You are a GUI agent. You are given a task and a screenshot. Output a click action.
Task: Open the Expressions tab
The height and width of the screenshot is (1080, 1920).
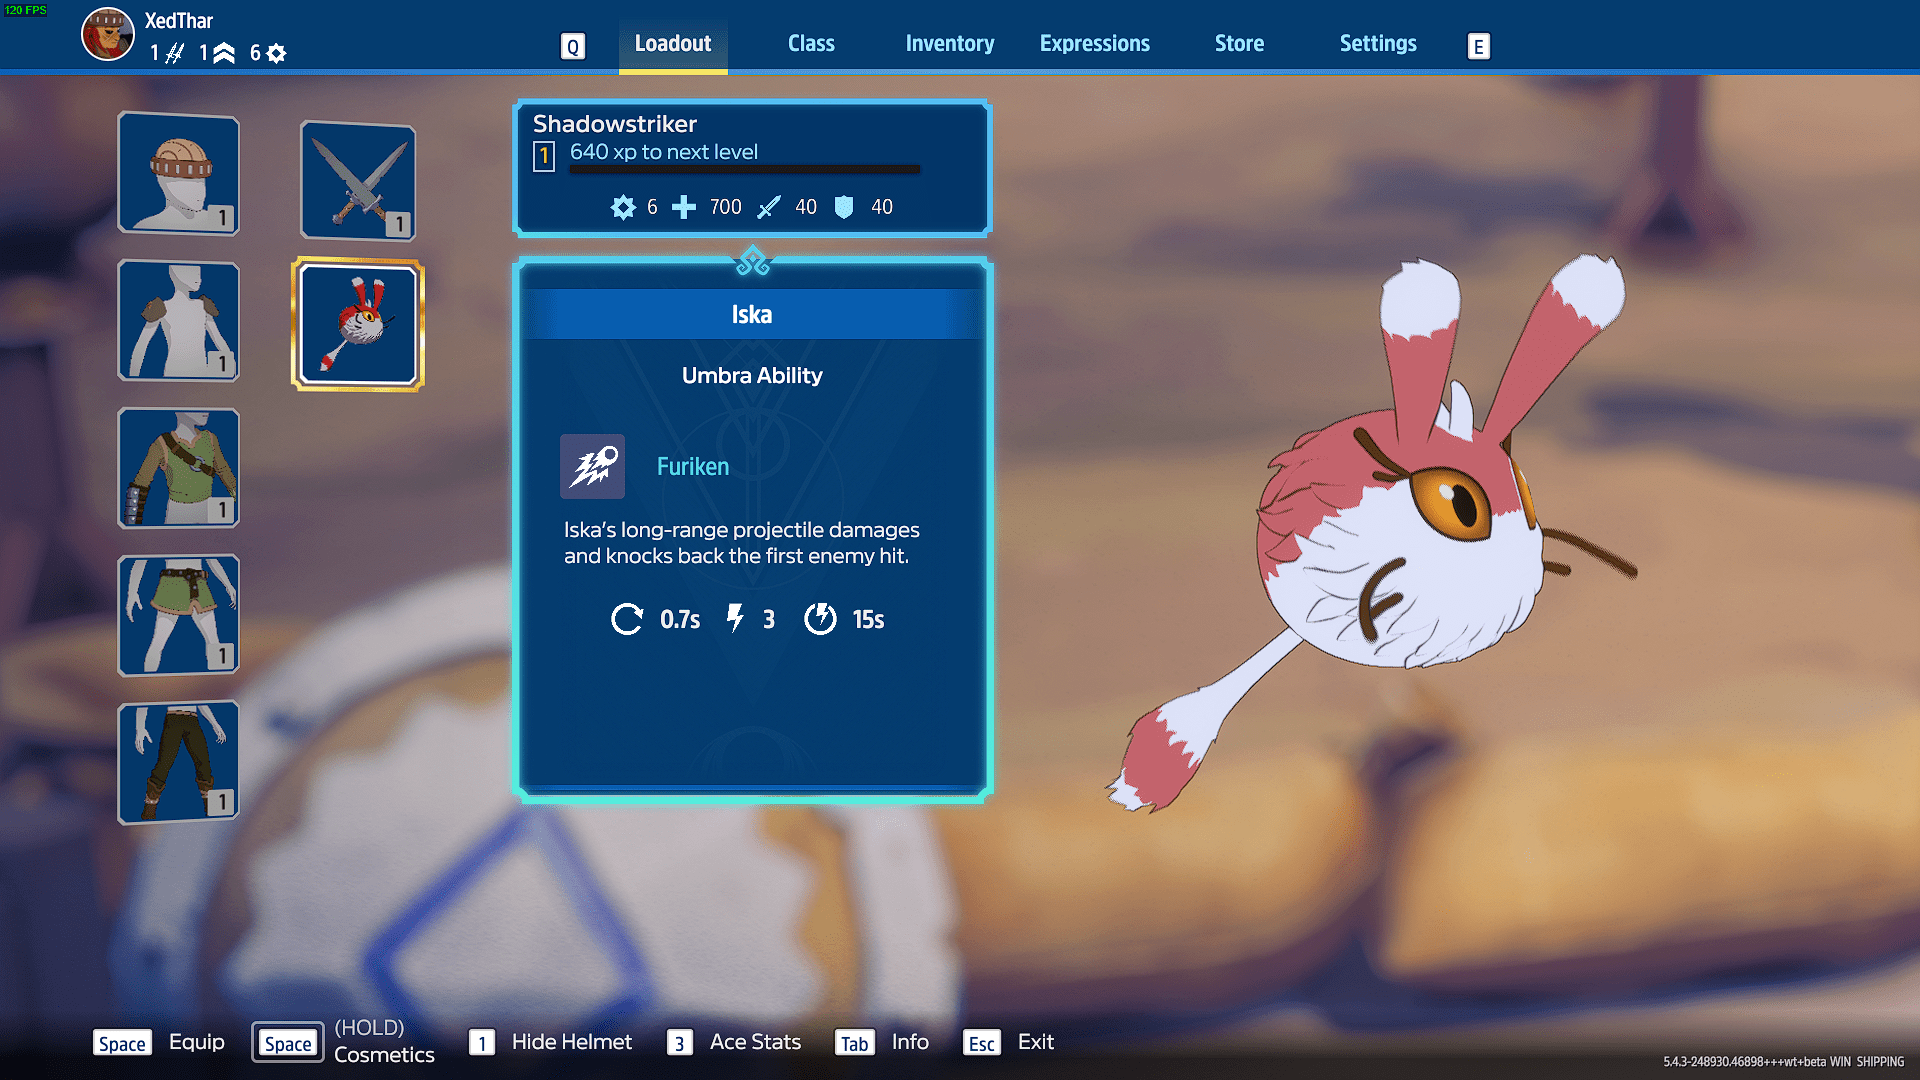pyautogui.click(x=1094, y=44)
